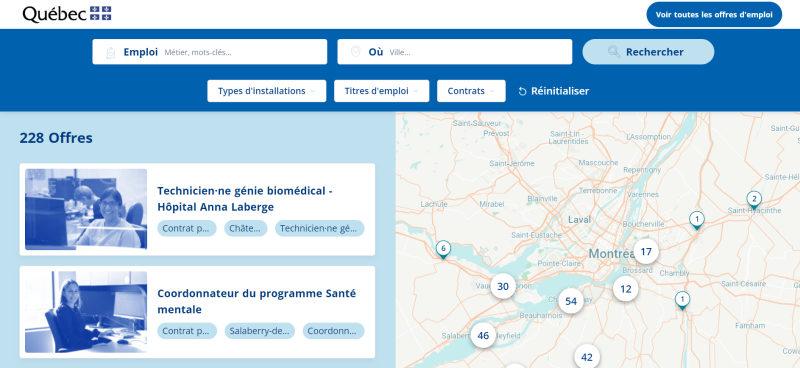800x368 pixels.
Task: Click Repentigny label on the map
Action: click(x=642, y=169)
